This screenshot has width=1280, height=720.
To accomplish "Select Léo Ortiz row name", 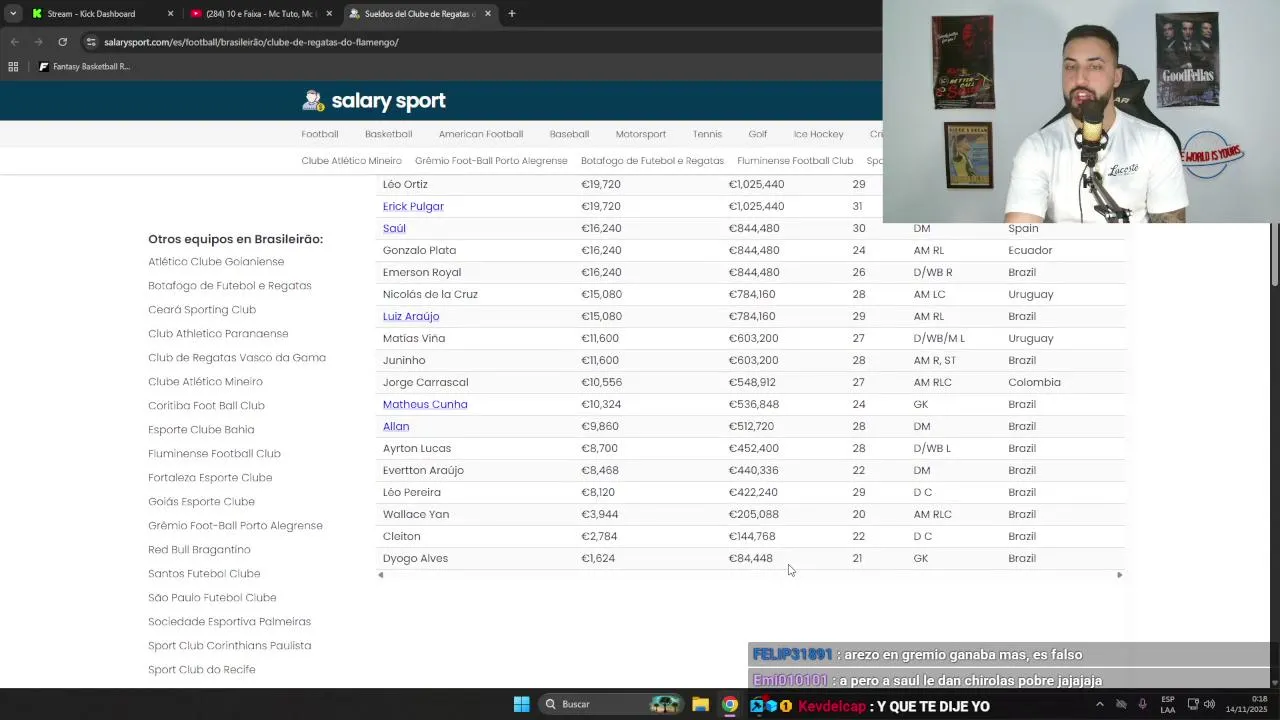I will point(405,184).
